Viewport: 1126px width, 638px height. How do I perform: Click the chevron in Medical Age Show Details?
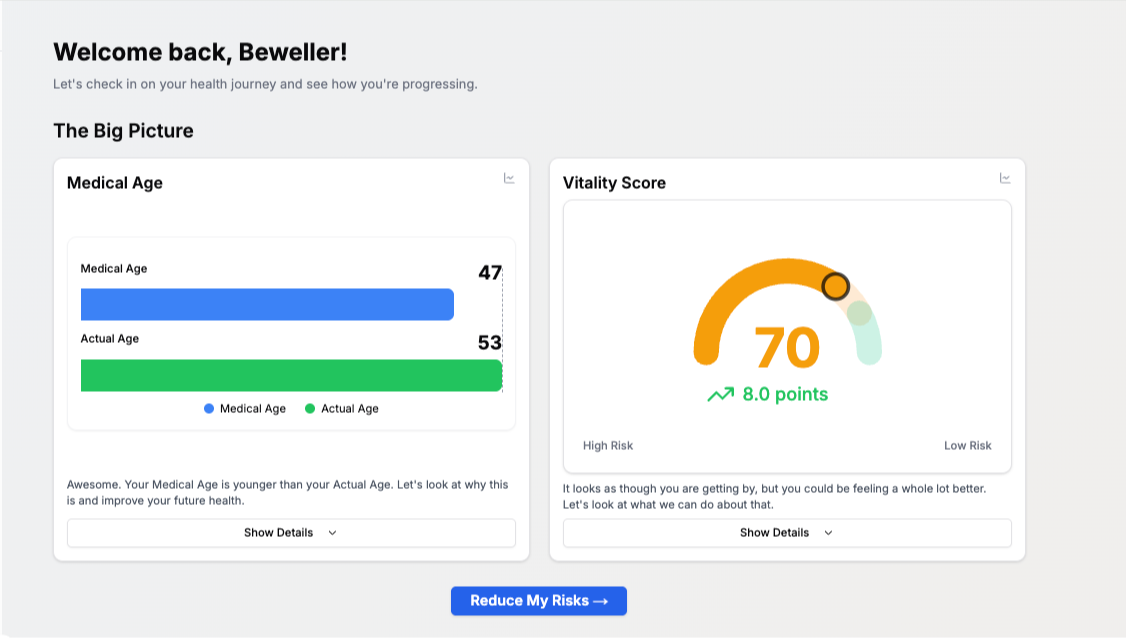coord(333,533)
